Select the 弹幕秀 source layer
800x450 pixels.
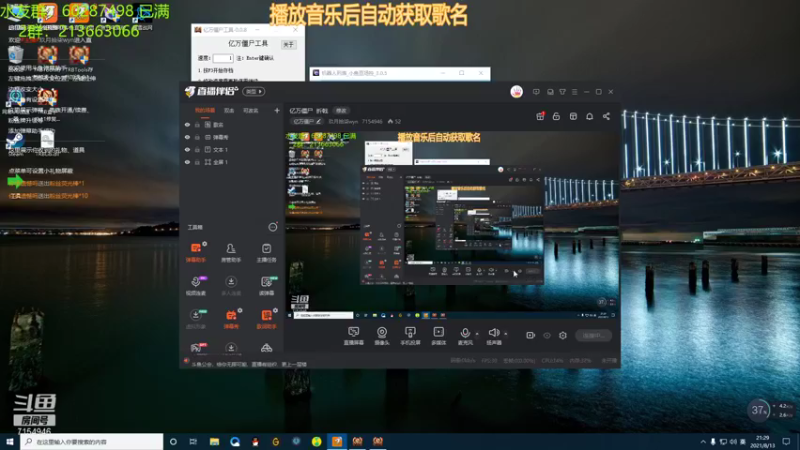point(231,137)
